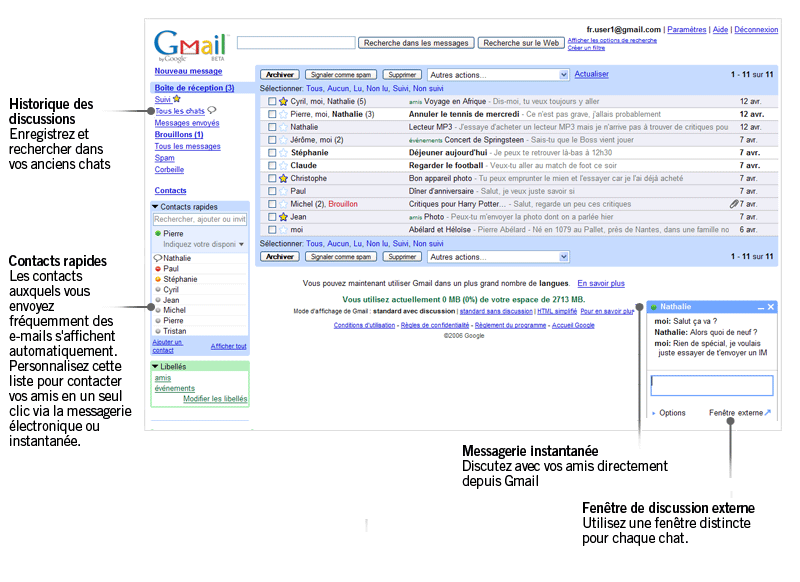Open Brouillons folder
The width and height of the screenshot is (800, 582).
pyautogui.click(x=179, y=135)
